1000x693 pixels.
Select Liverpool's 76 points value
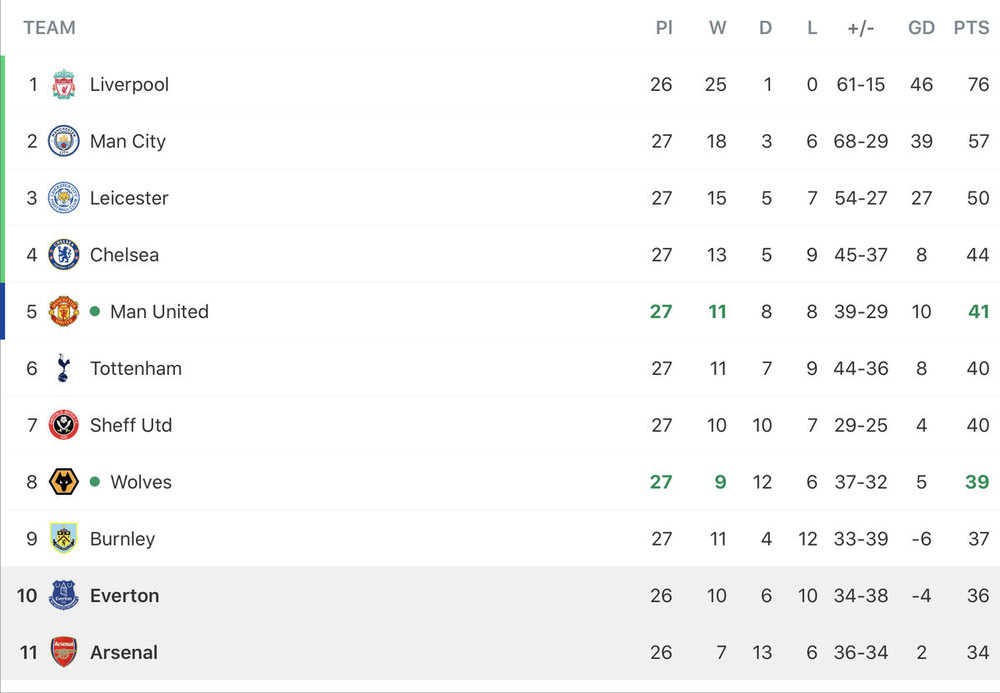tap(978, 84)
